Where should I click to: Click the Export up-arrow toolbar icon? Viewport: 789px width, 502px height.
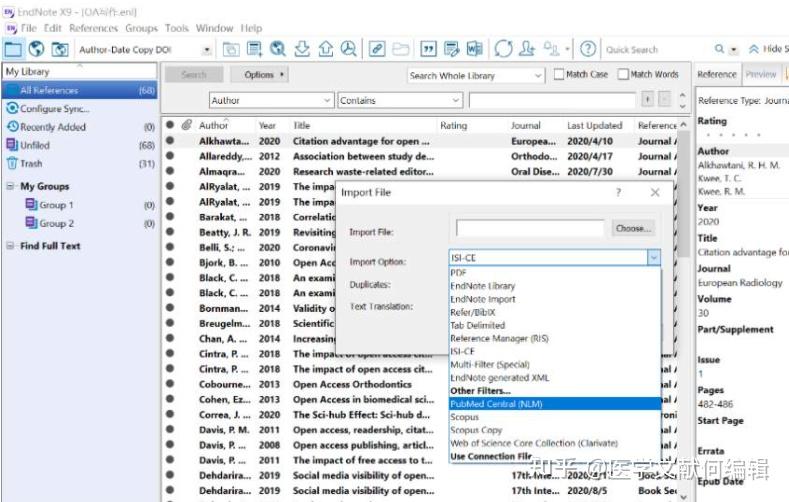tap(326, 49)
